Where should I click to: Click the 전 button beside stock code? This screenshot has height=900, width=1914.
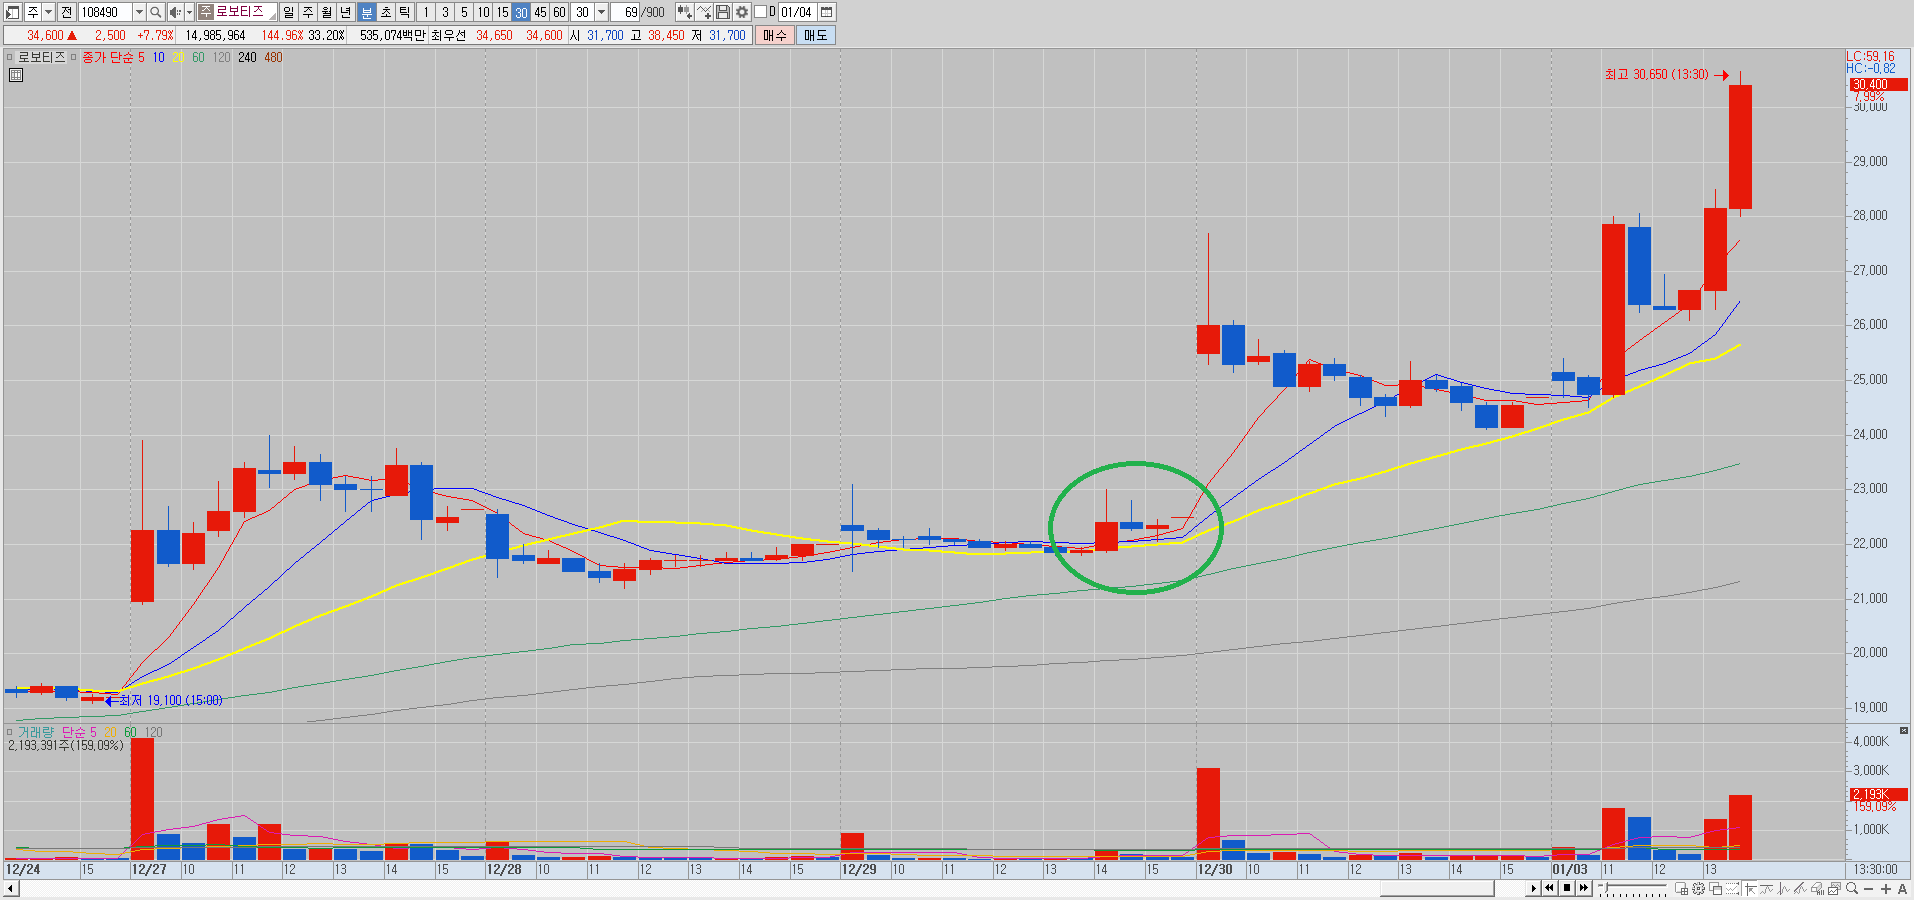[x=66, y=12]
